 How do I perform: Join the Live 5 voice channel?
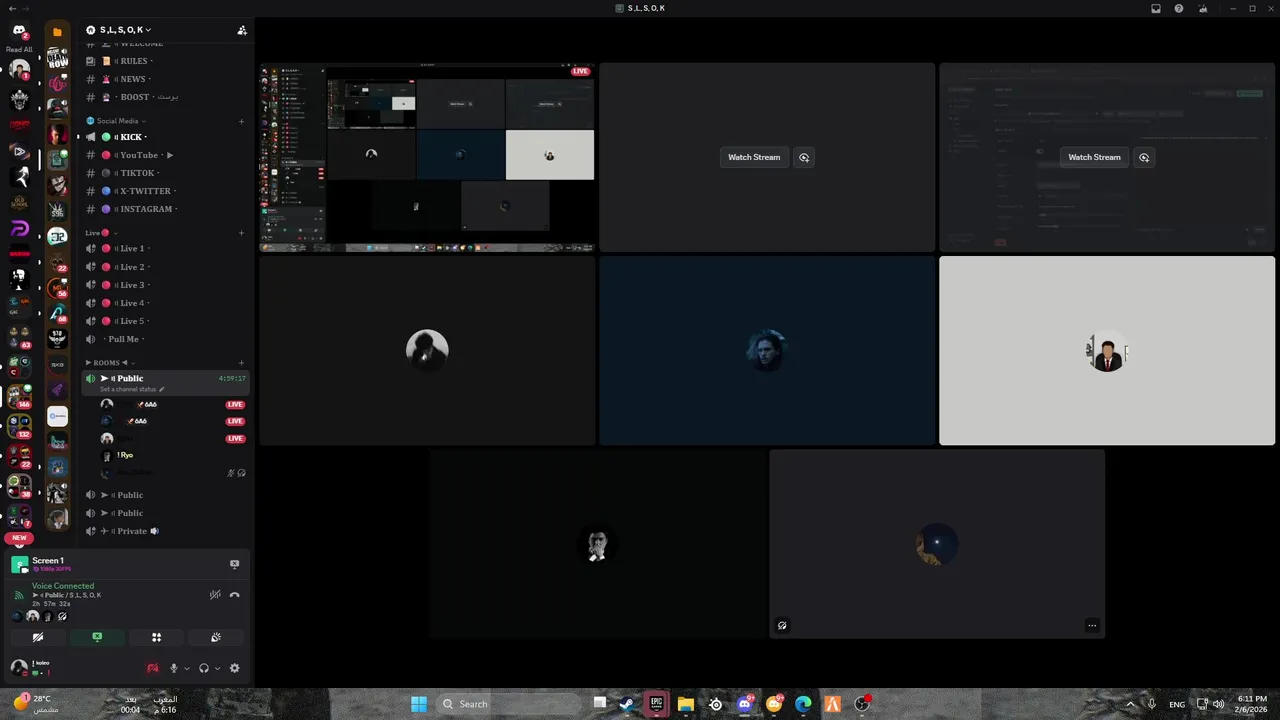pos(165,321)
